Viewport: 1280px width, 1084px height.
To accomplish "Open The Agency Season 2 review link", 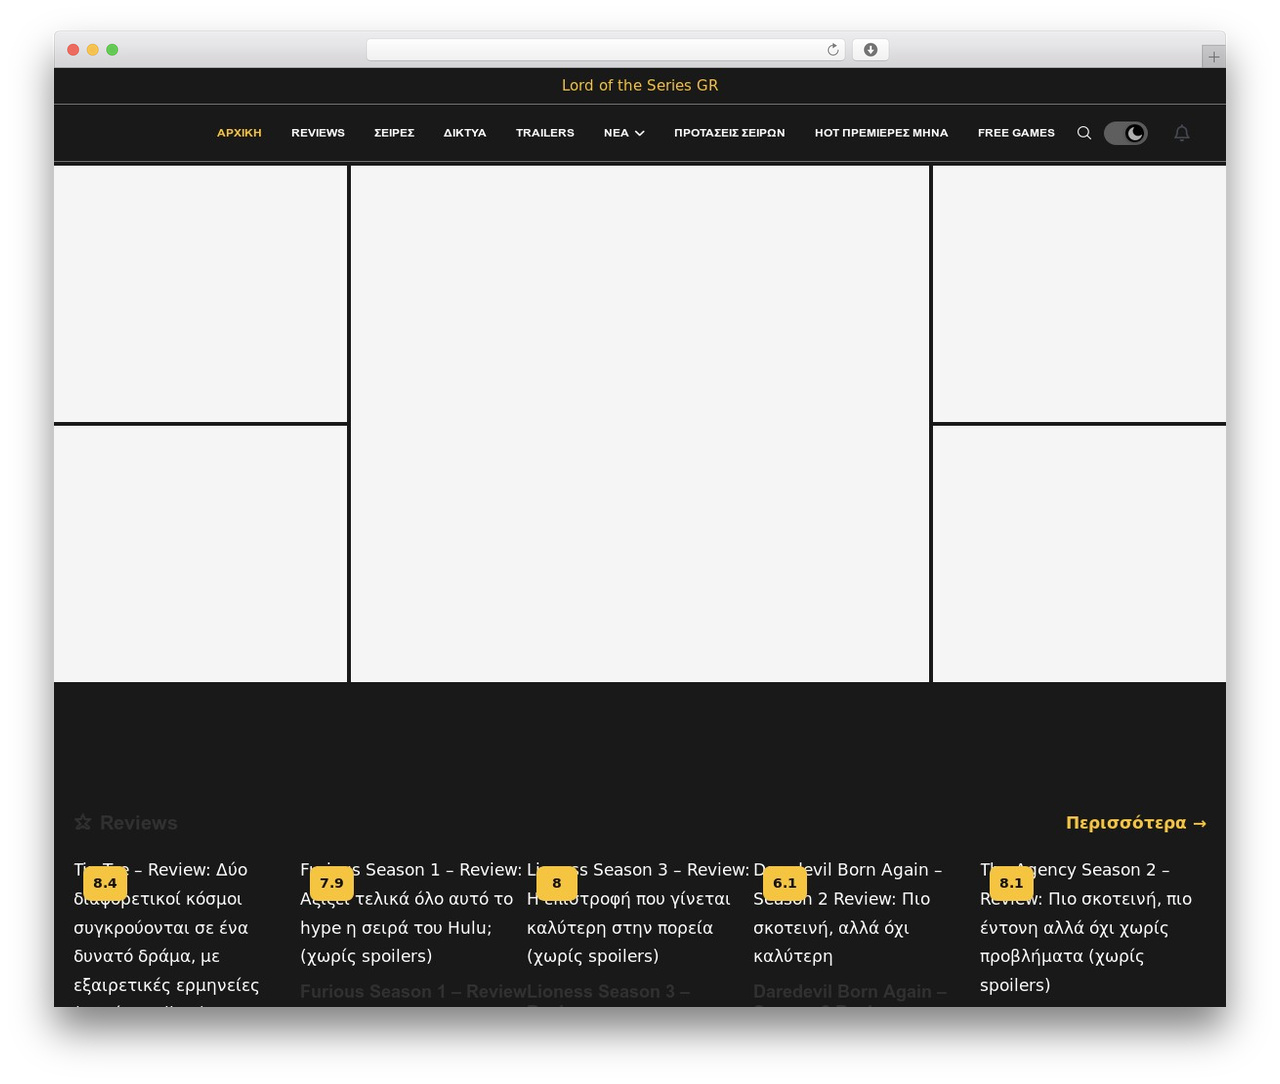I will 1086,927.
